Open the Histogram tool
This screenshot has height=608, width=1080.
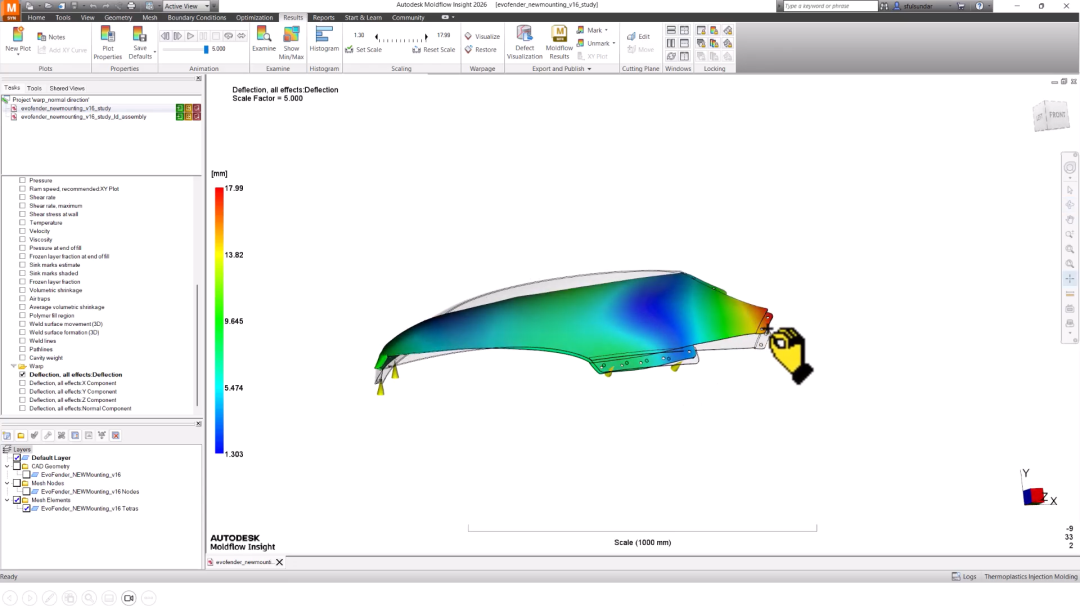tap(324, 39)
